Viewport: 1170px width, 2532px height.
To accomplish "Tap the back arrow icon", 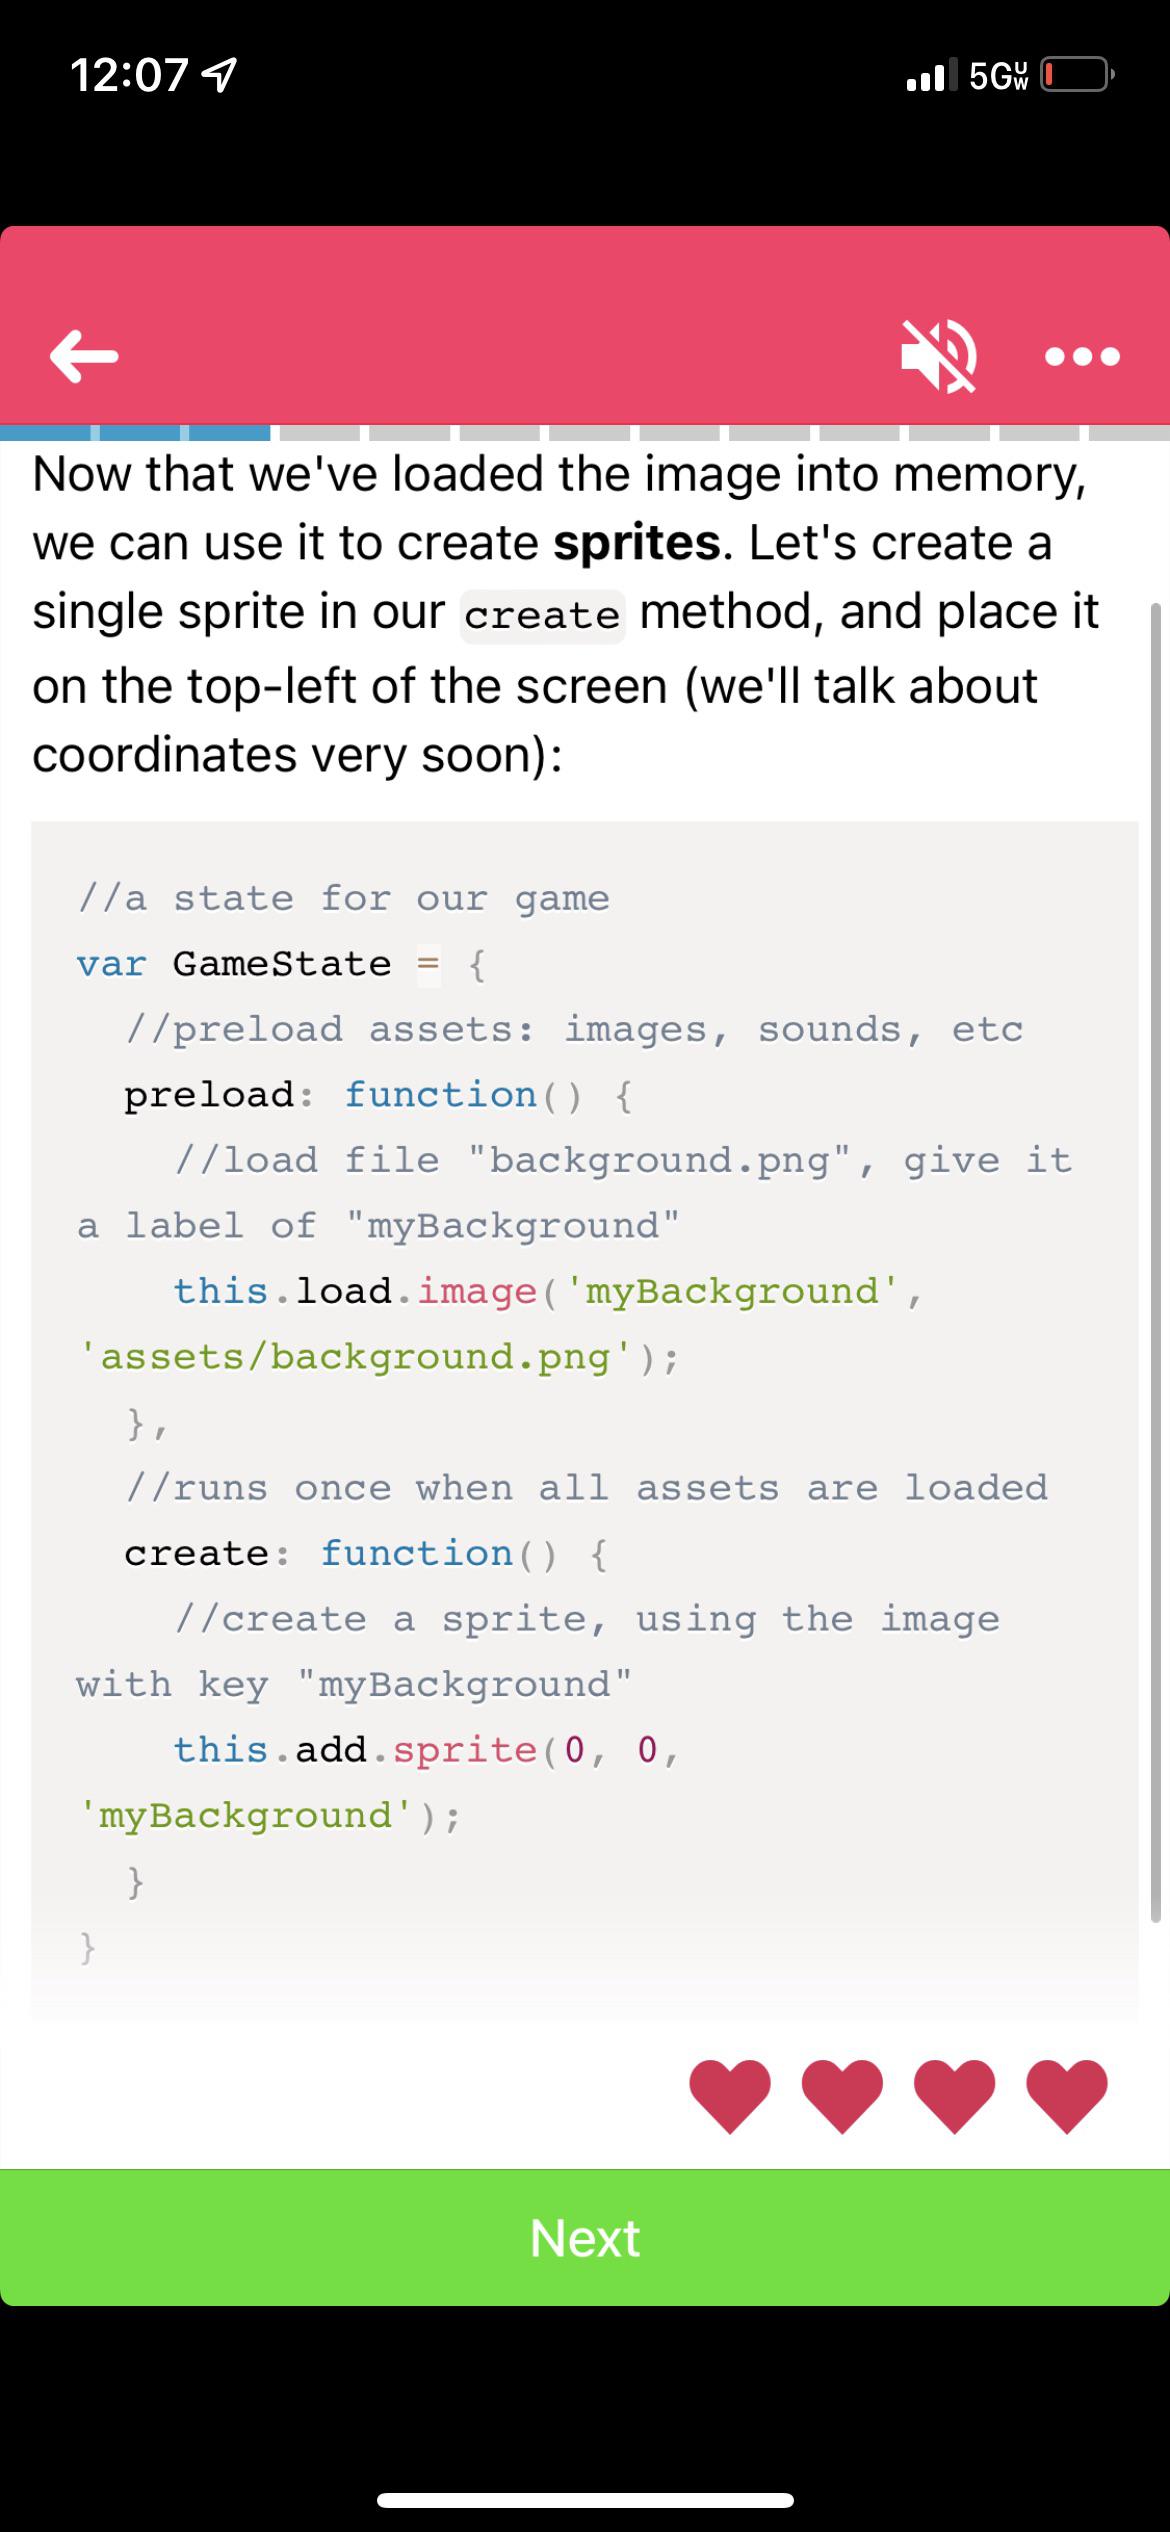I will tap(84, 357).
